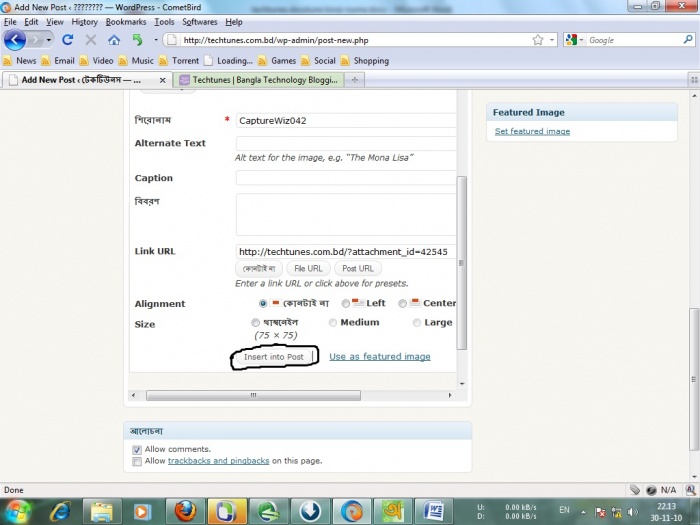The image size is (700, 525).
Task: Show hidden system tray icons arrow
Action: point(583,512)
